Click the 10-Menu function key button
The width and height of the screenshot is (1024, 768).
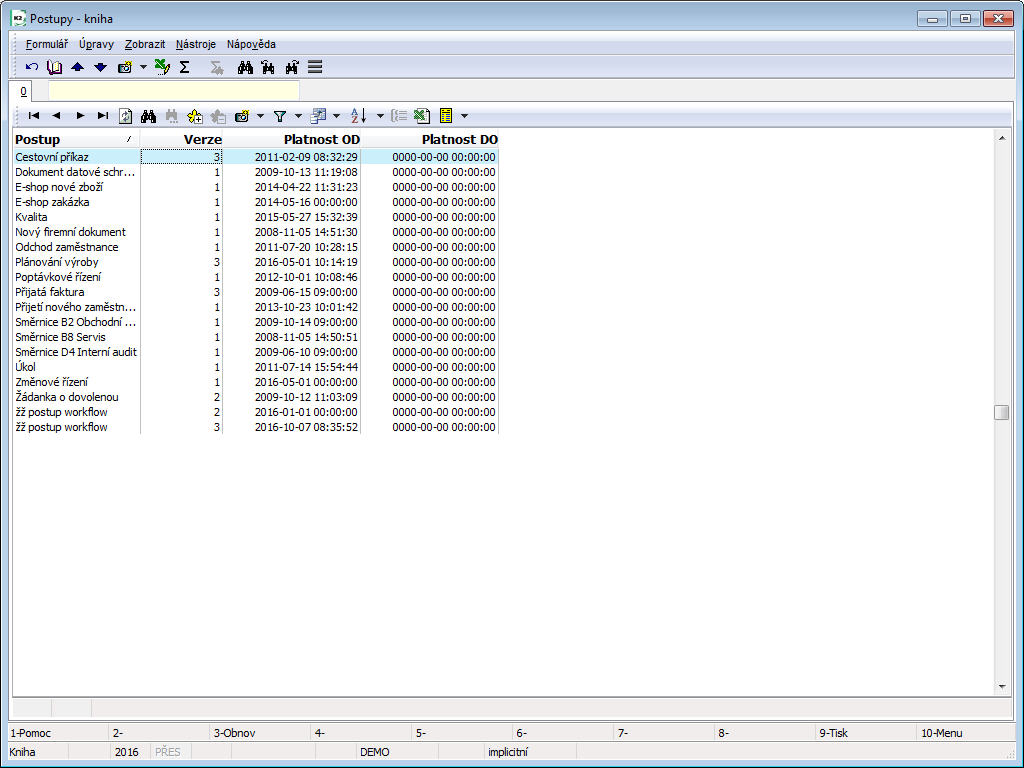pos(967,733)
